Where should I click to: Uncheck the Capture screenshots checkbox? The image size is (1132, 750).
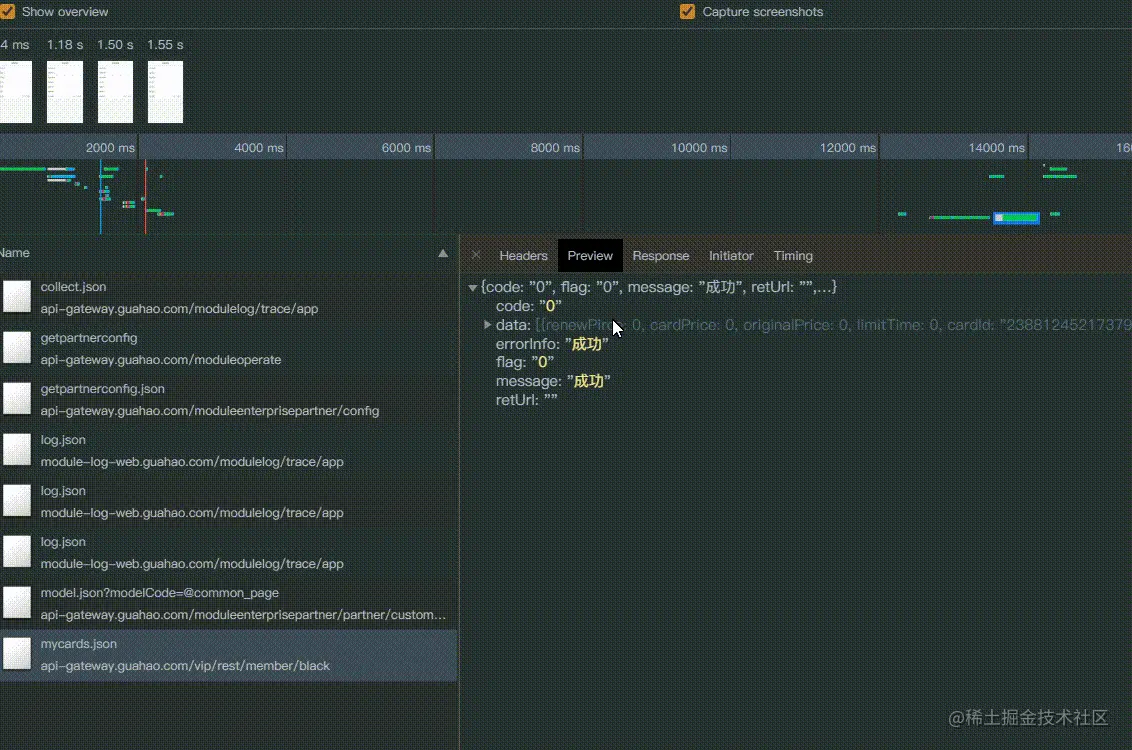(687, 12)
